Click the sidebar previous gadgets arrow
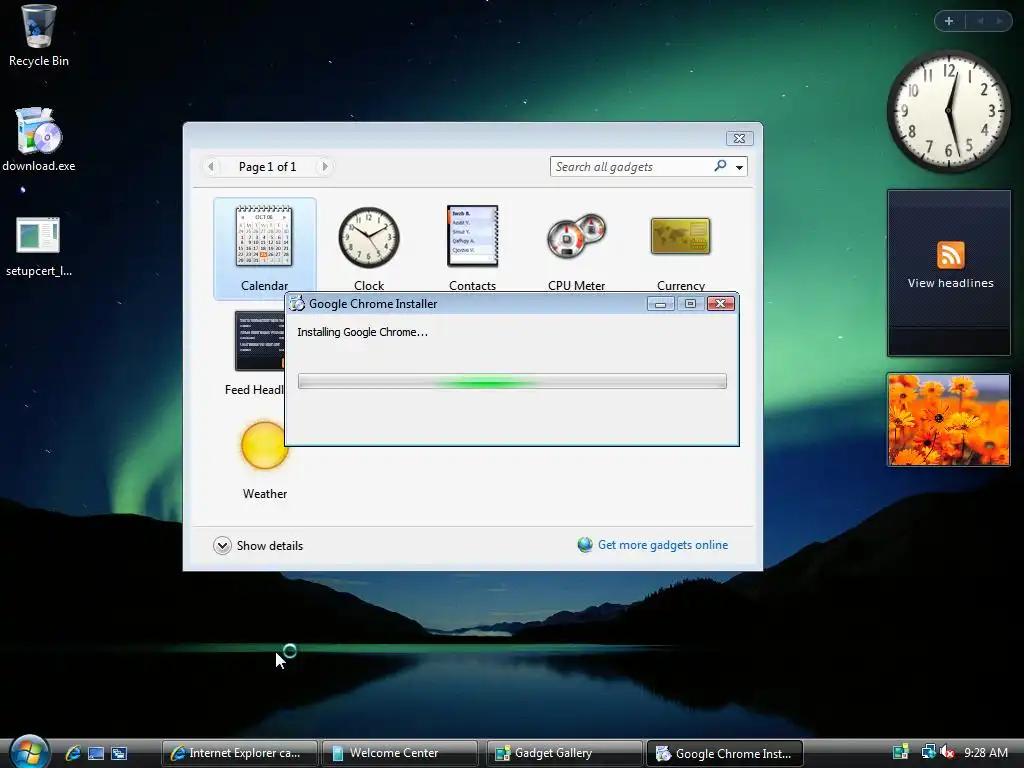1024x768 pixels. click(980, 21)
